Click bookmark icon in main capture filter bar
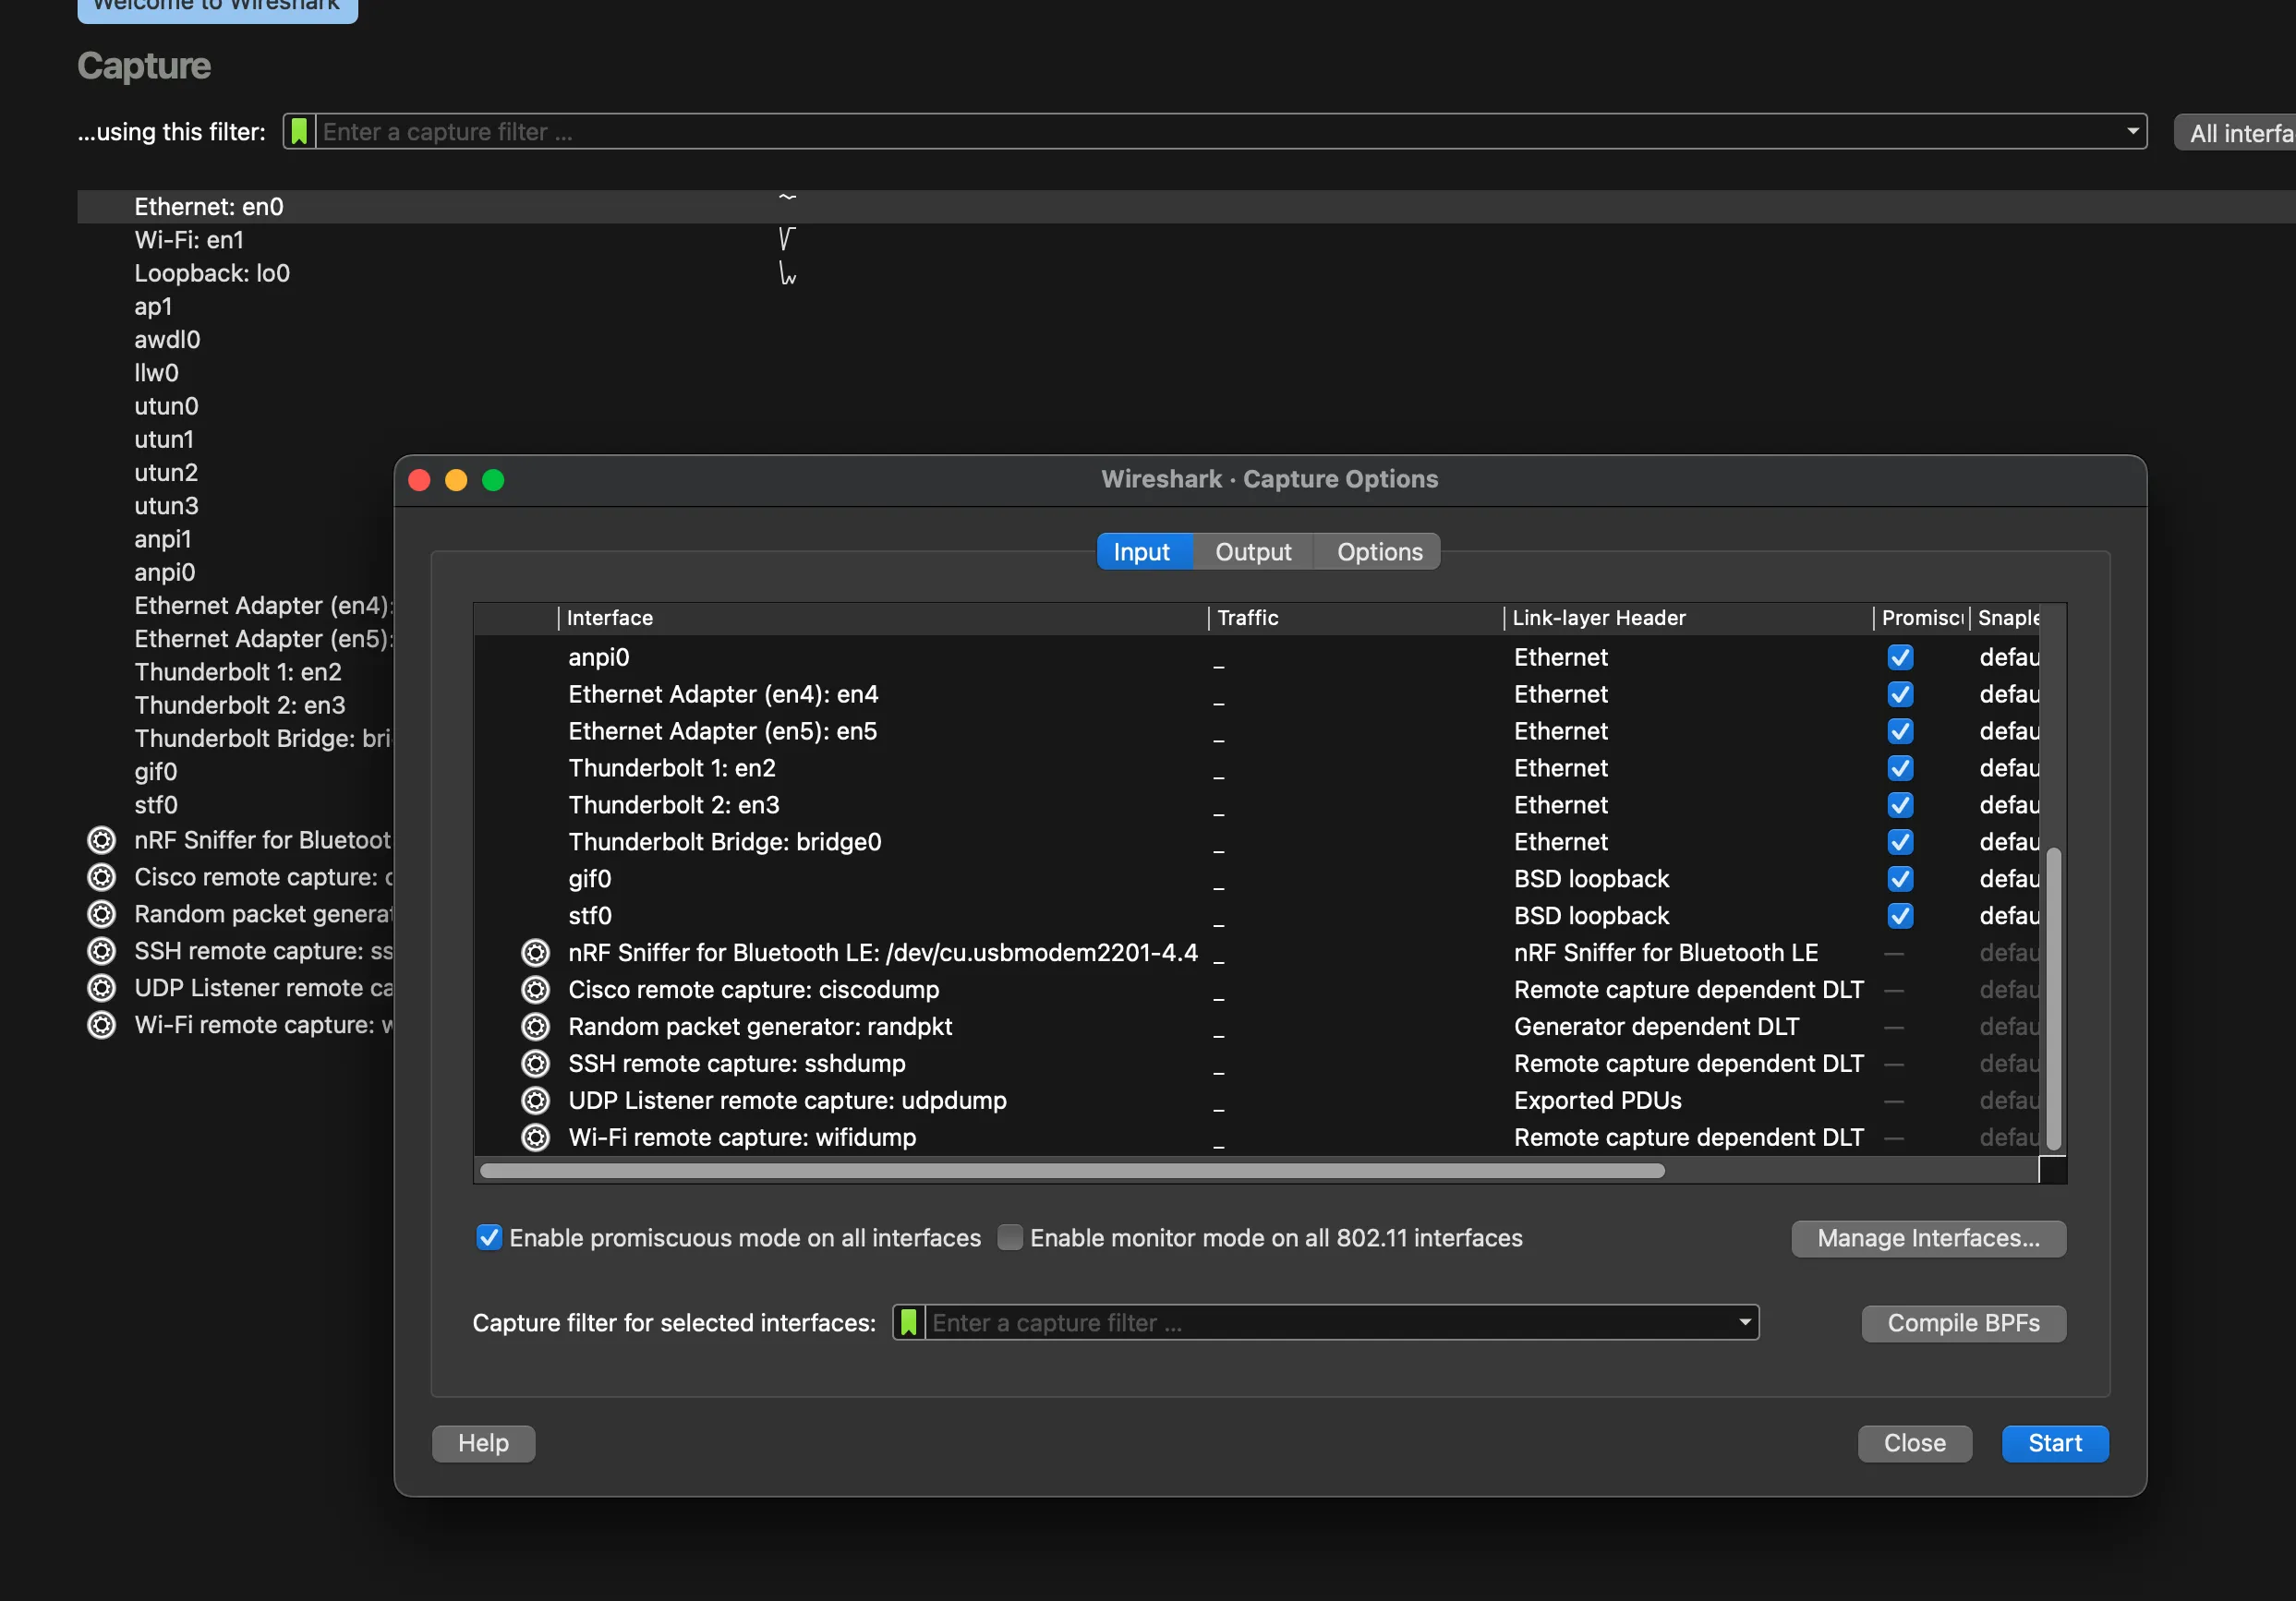 point(299,132)
